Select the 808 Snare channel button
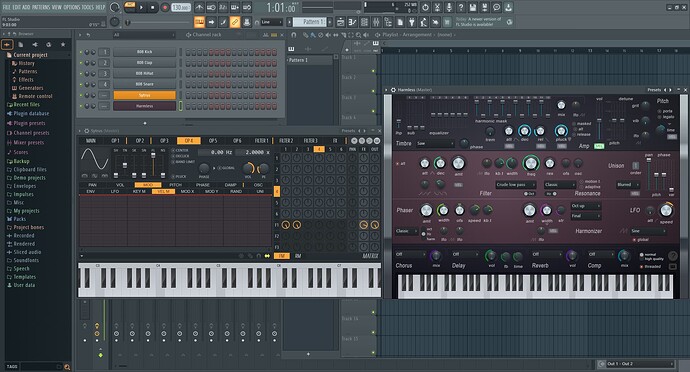The width and height of the screenshot is (690, 372). [144, 84]
